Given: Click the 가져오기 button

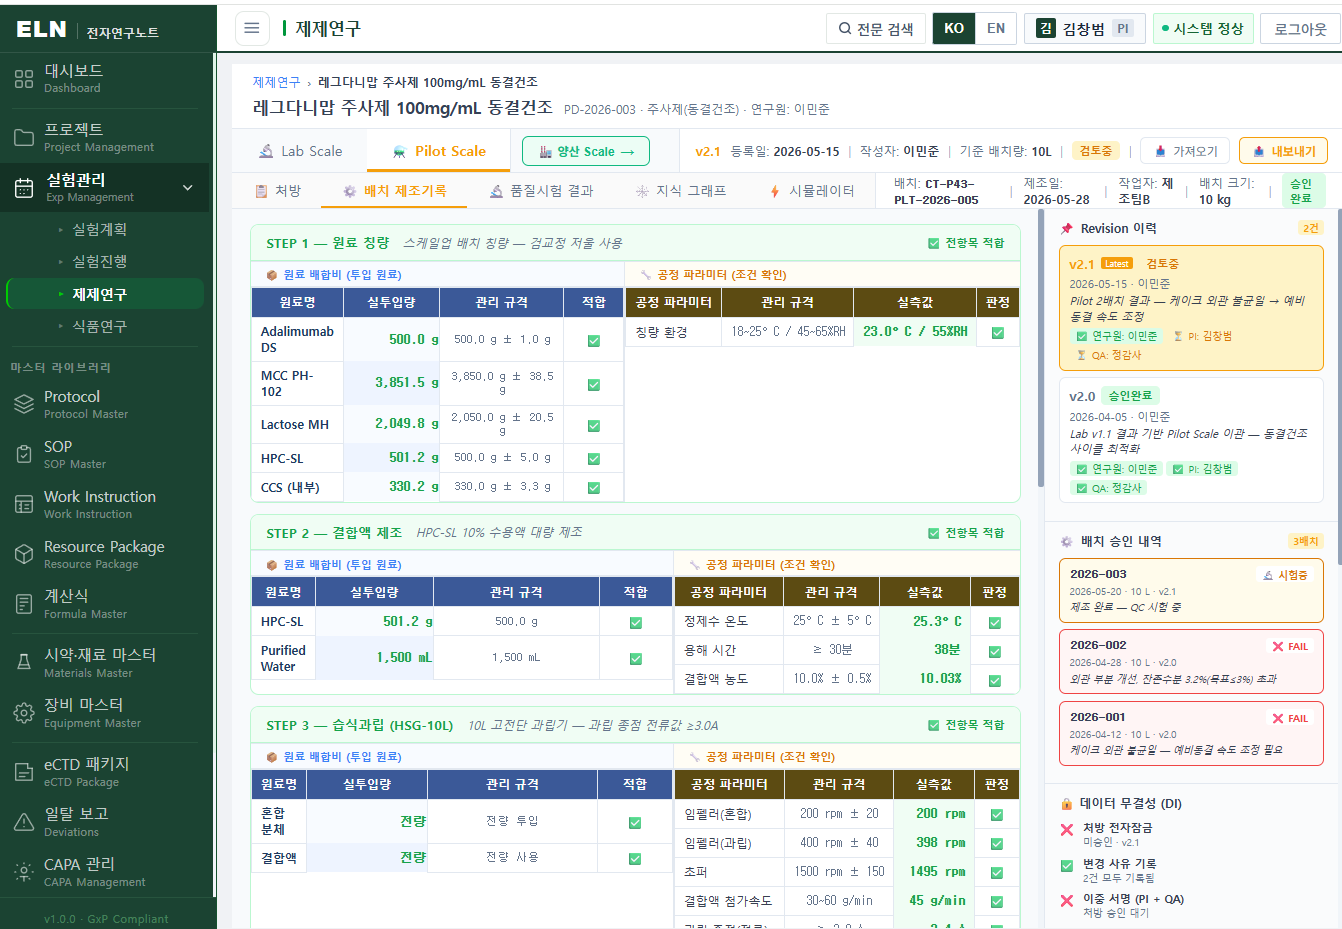Looking at the screenshot, I should (x=1186, y=151).
